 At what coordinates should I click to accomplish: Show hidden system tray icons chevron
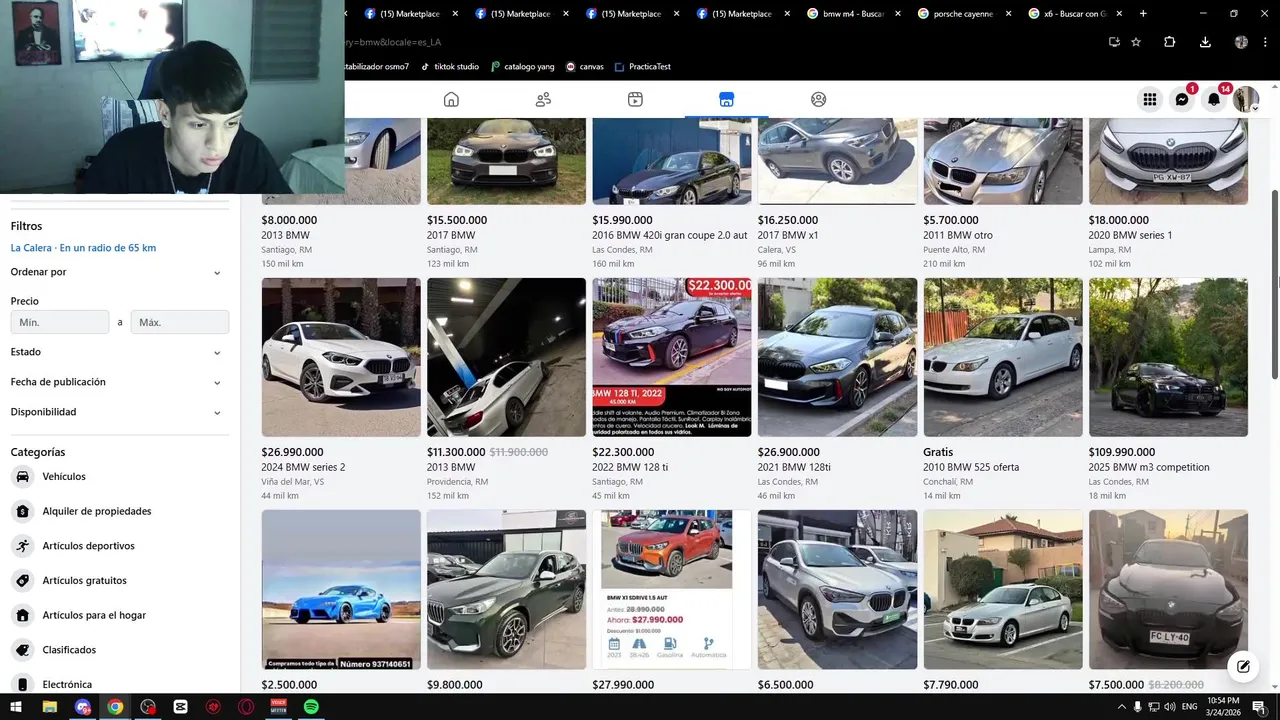click(1121, 707)
